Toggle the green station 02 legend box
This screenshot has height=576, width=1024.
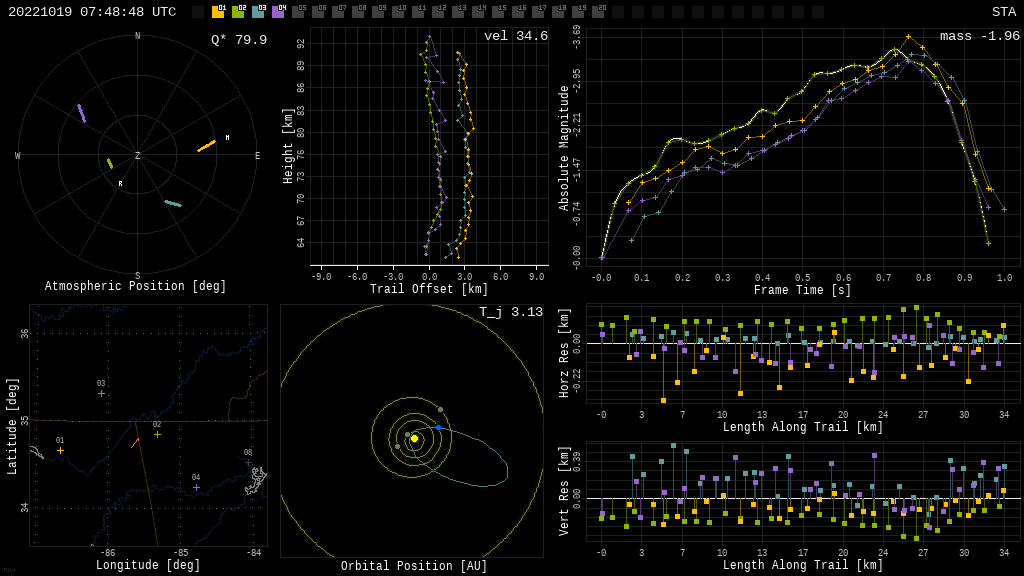coord(238,12)
